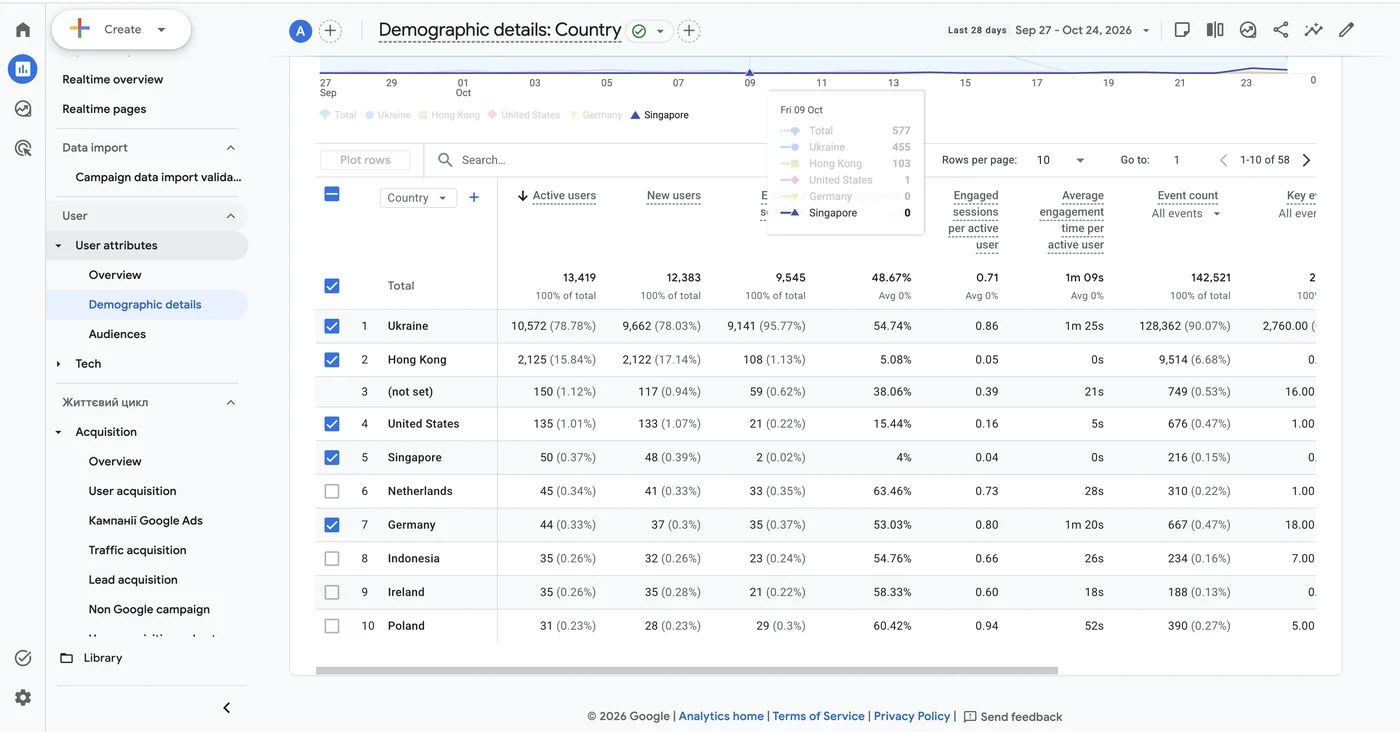
Task: Toggle the select-all checkbox in table header
Action: coord(332,194)
